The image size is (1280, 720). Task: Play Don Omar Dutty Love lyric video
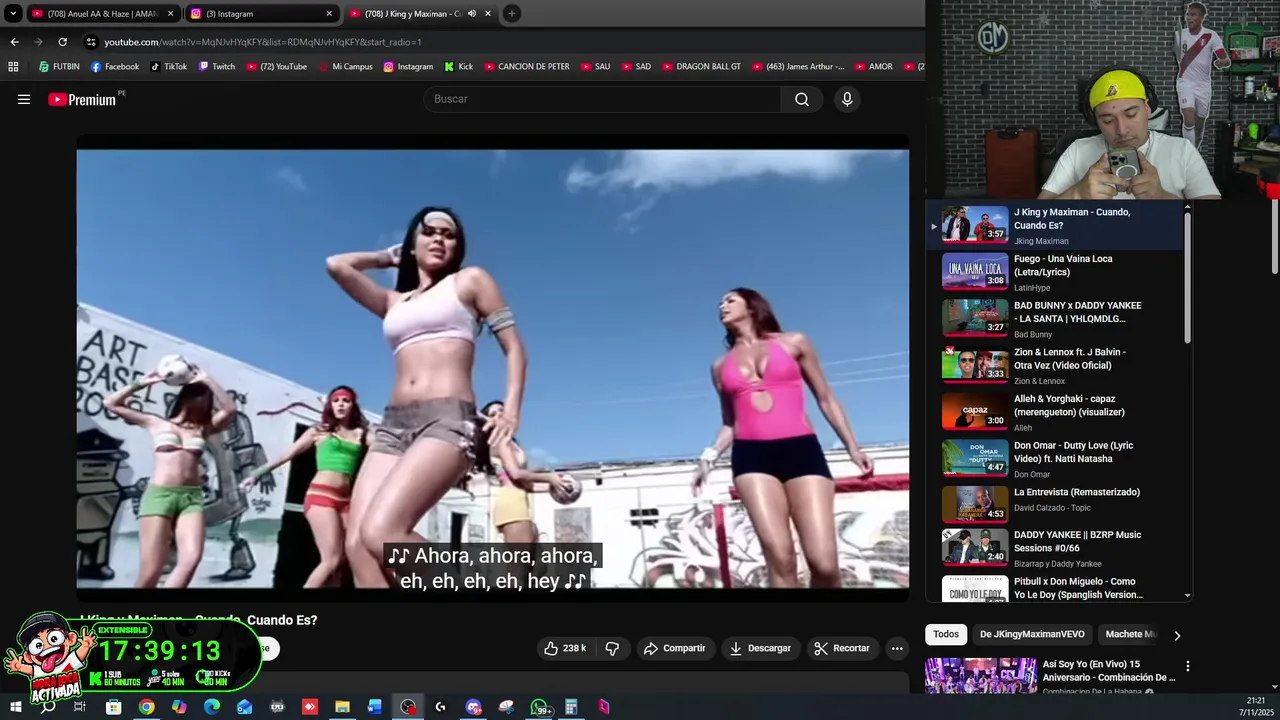point(1055,459)
